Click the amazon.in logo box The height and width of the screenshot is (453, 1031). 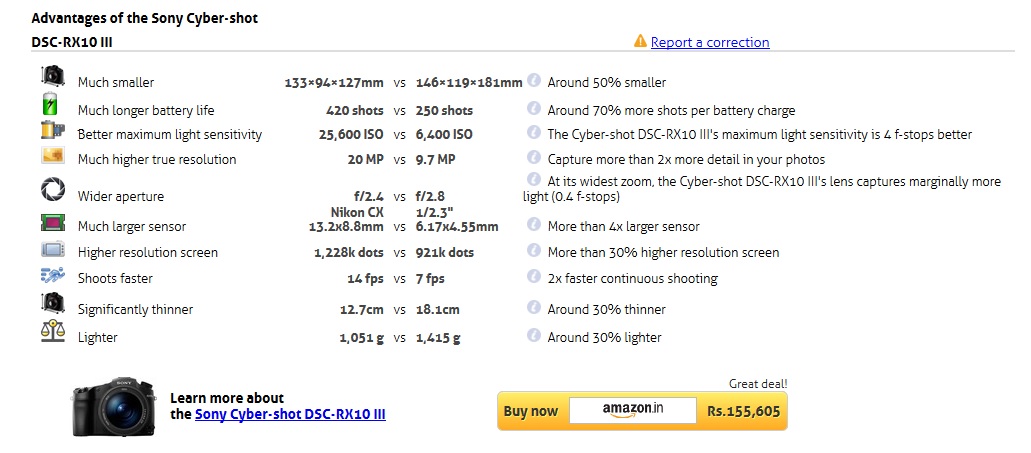tap(633, 410)
